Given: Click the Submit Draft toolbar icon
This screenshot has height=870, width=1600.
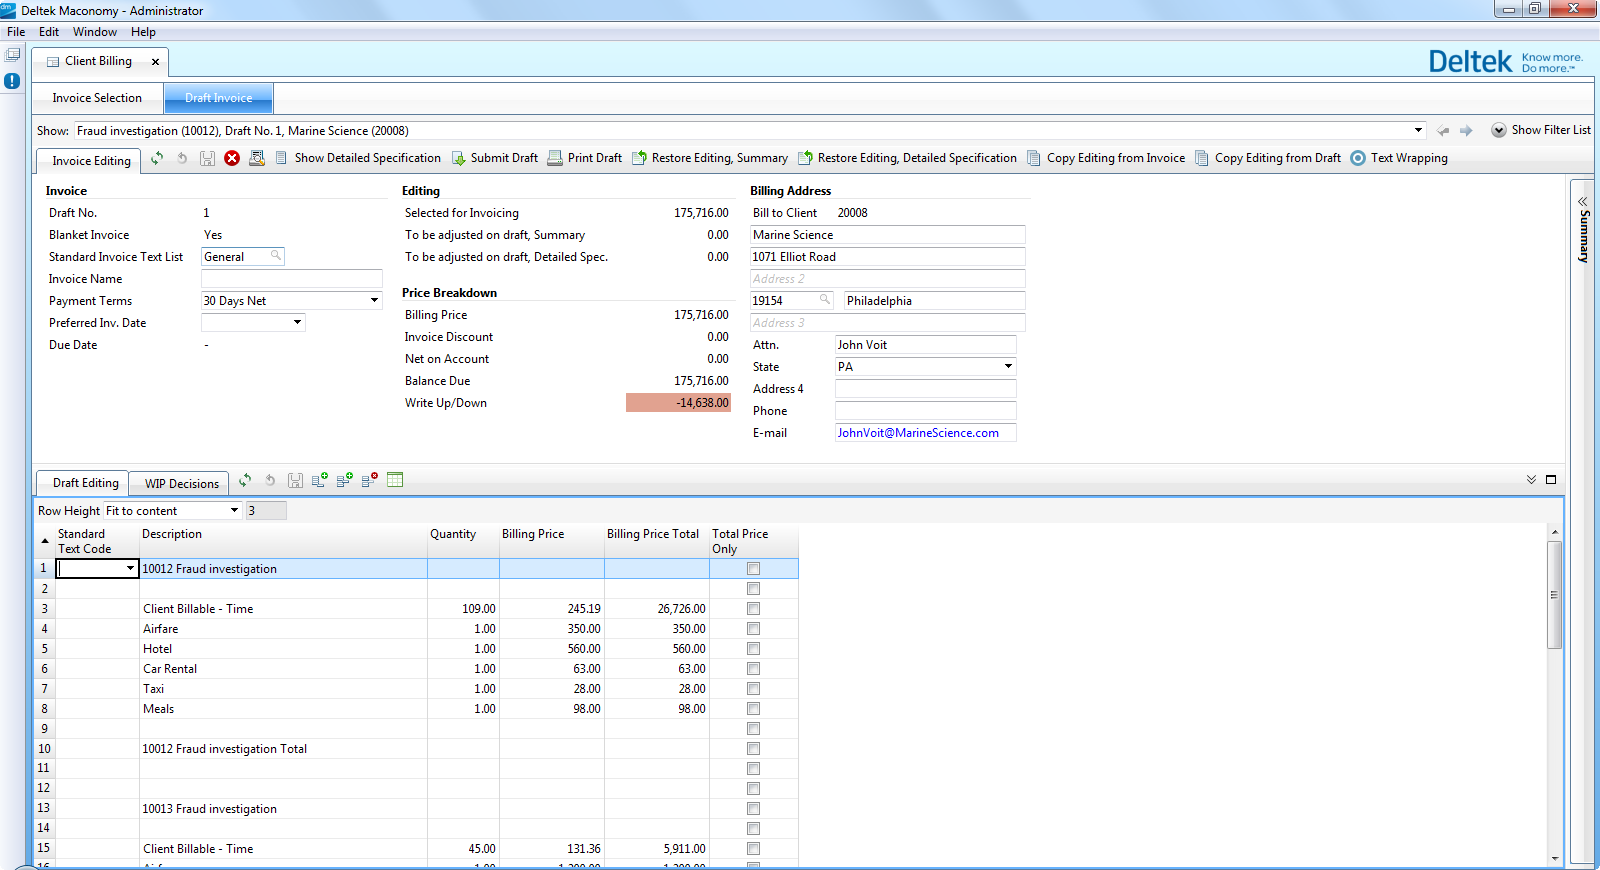Looking at the screenshot, I should 459,158.
